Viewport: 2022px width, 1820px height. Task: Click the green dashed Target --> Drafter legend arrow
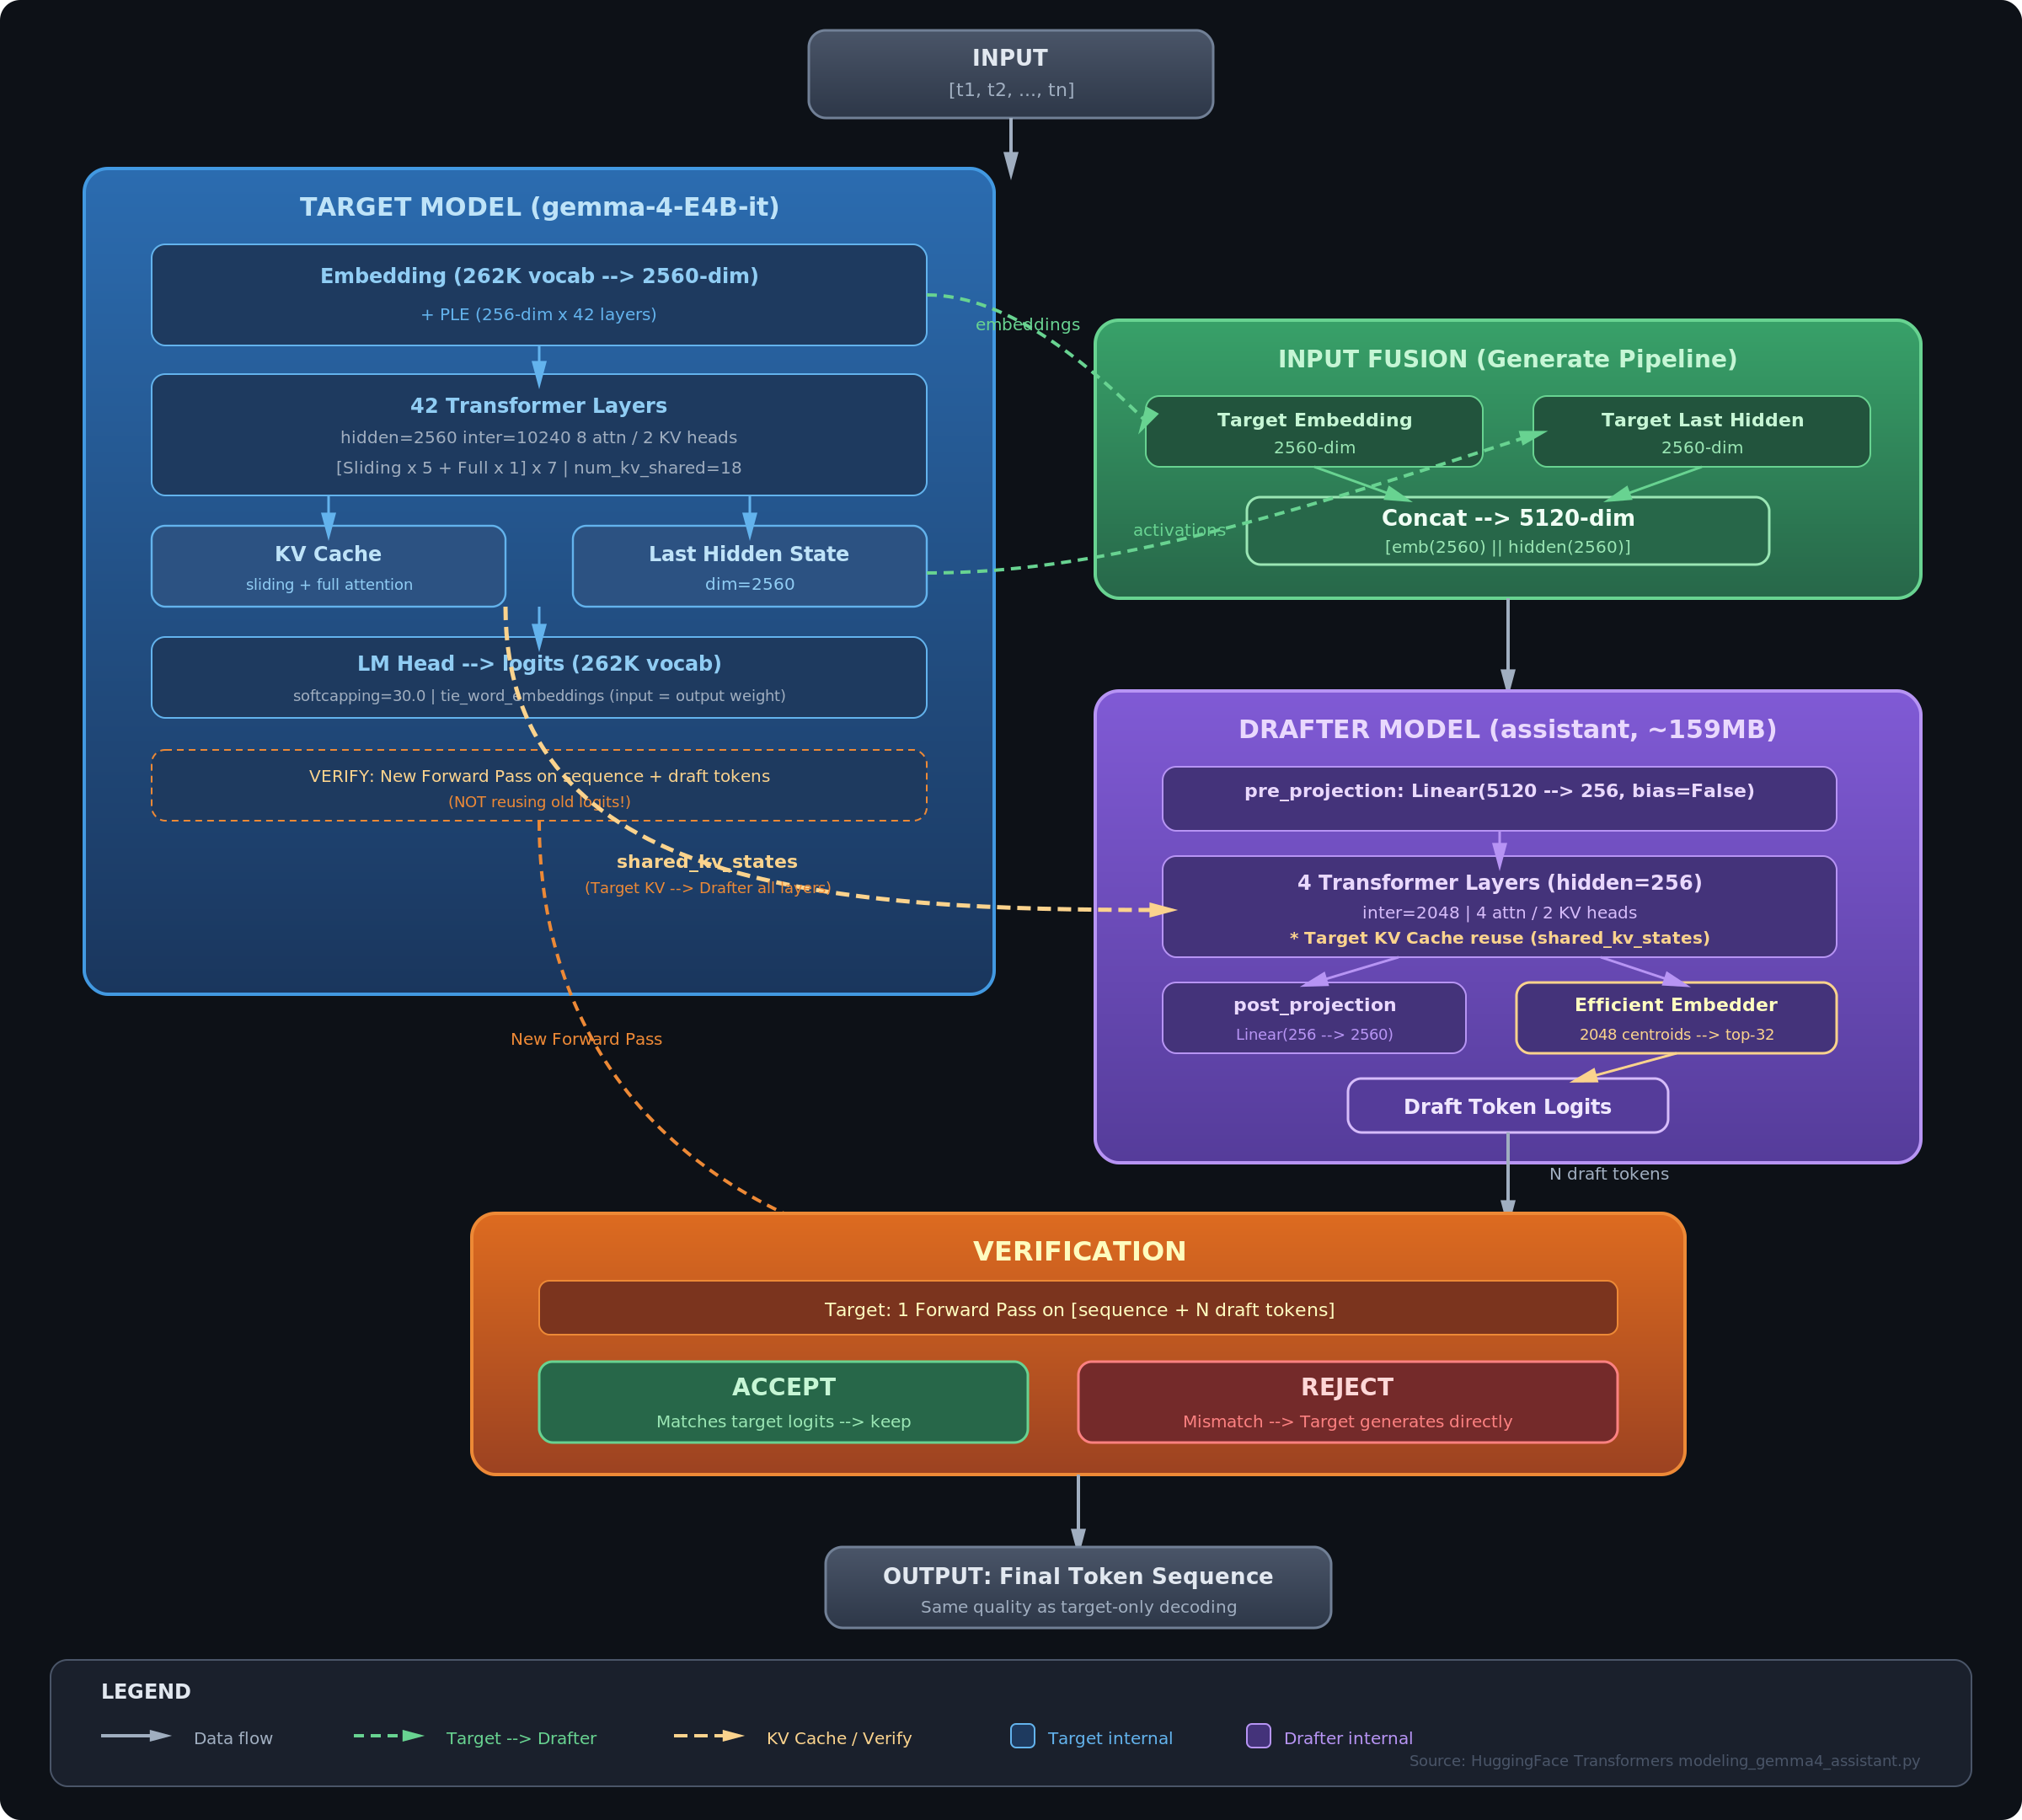tap(389, 1736)
